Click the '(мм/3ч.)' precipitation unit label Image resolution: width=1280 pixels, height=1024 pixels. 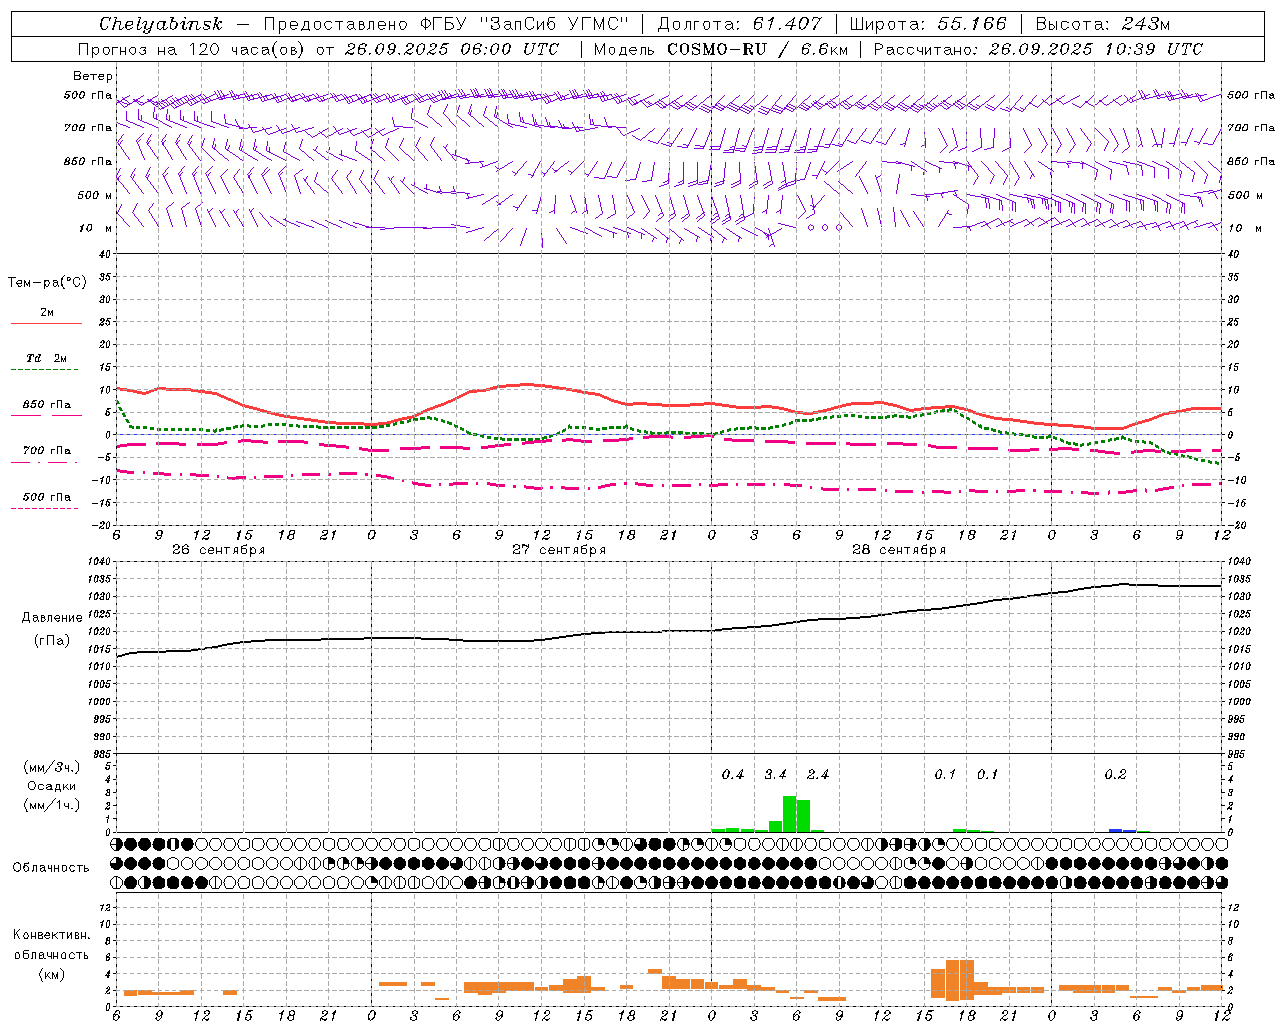coord(51,767)
